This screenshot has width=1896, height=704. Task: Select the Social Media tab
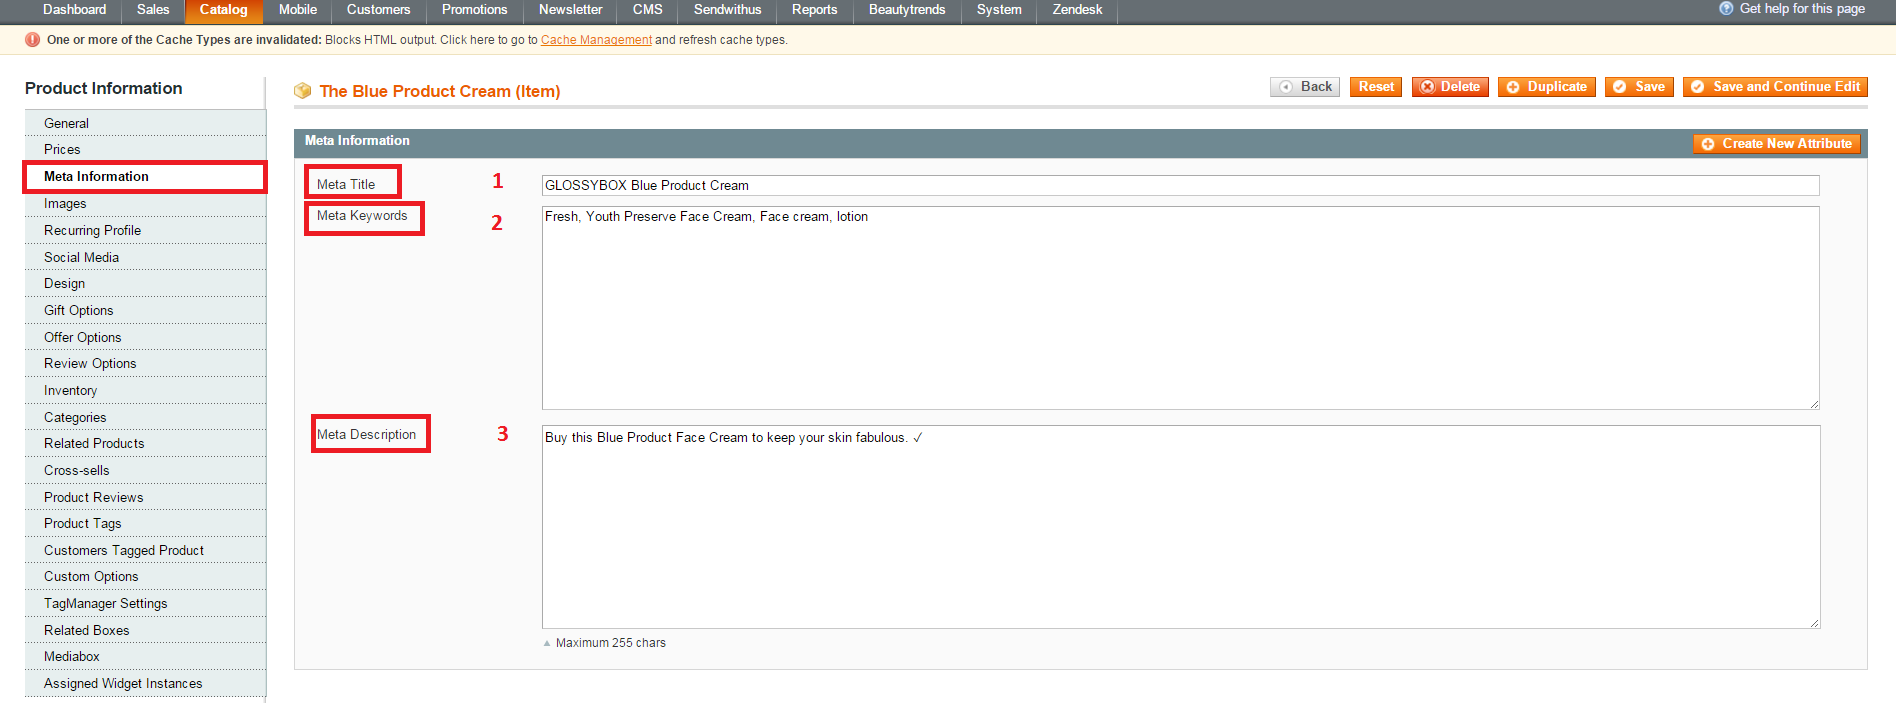pyautogui.click(x=145, y=257)
